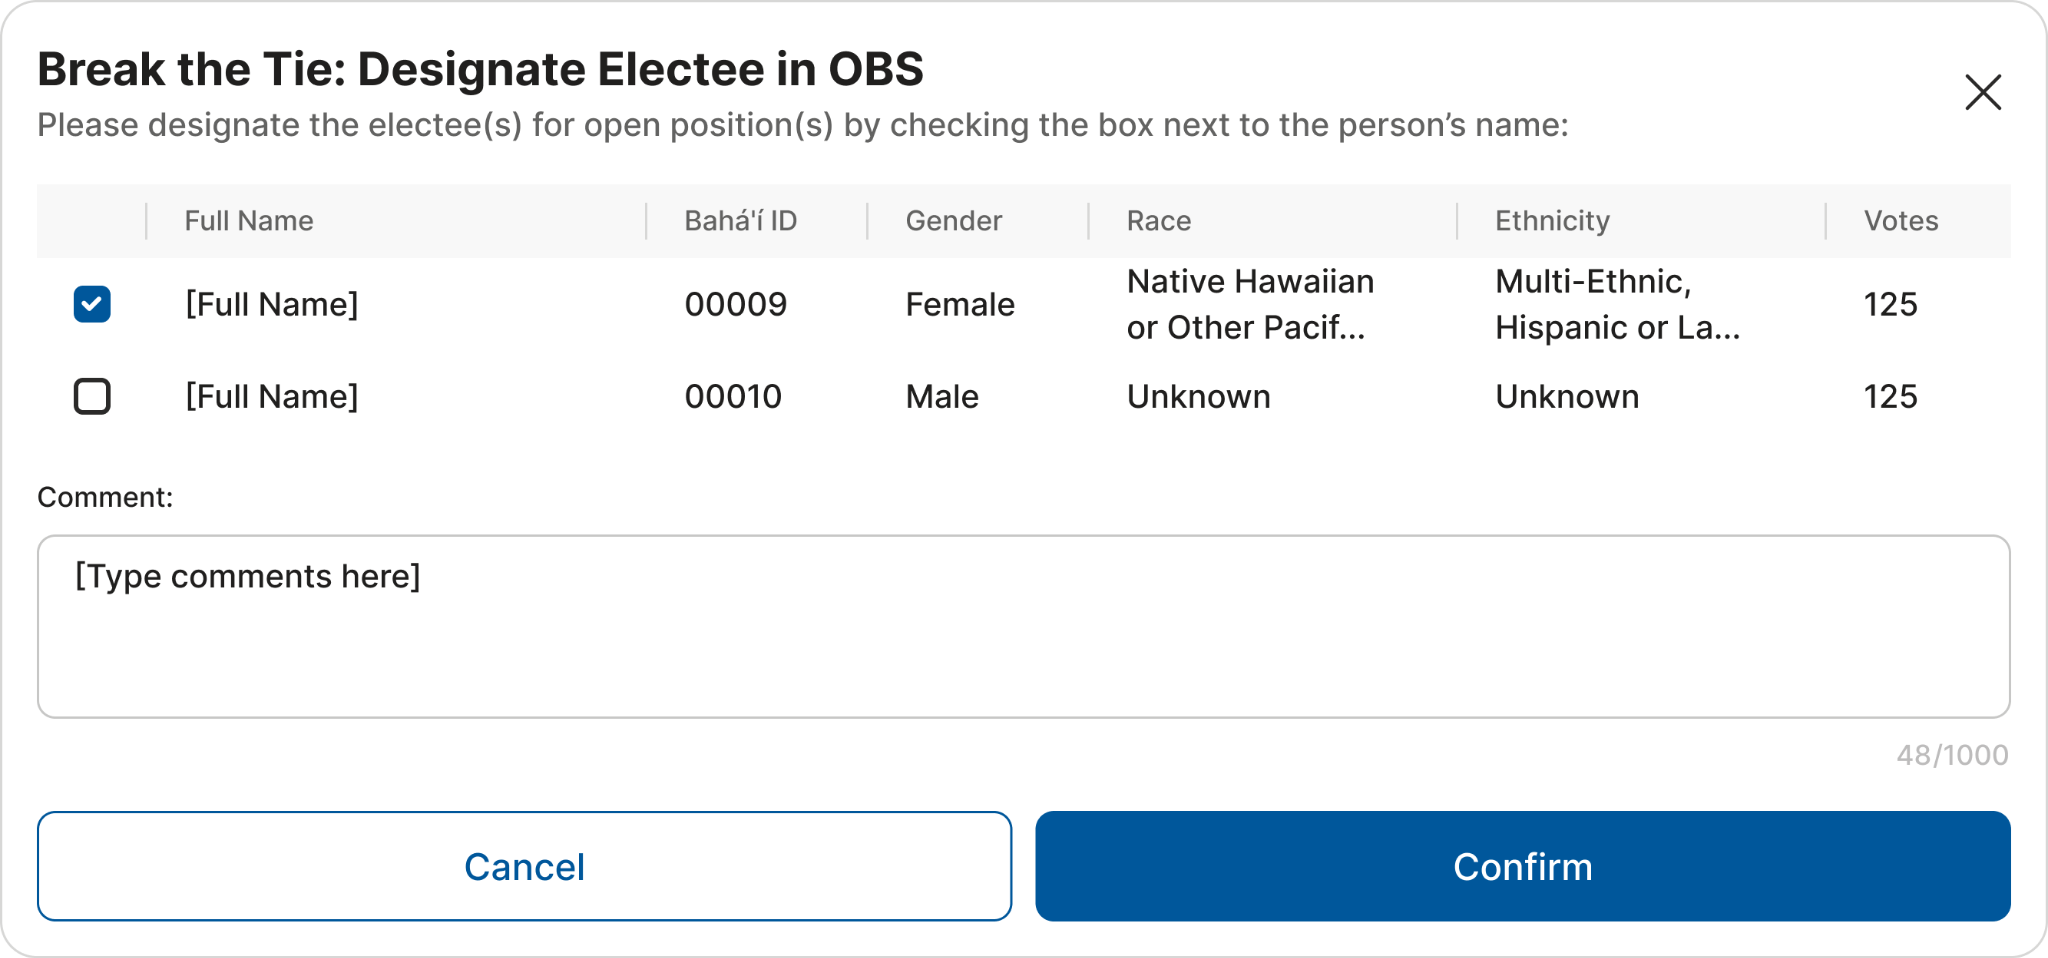
Task: Select the first row's Full Name cell
Action: pyautogui.click(x=271, y=304)
